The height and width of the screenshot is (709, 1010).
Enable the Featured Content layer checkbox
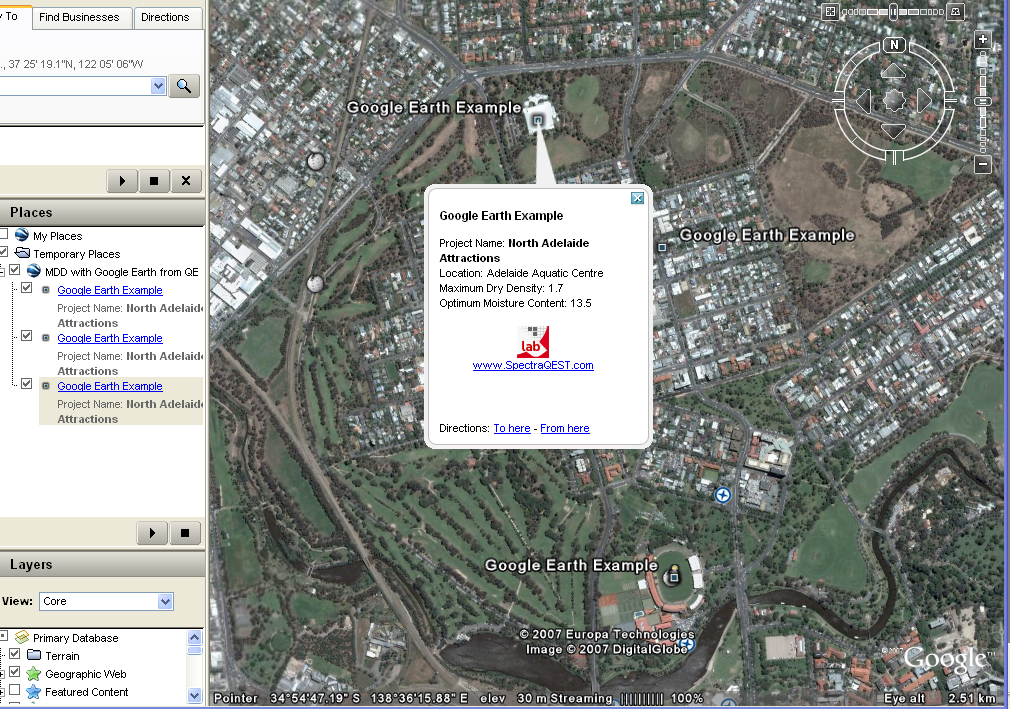click(15, 691)
